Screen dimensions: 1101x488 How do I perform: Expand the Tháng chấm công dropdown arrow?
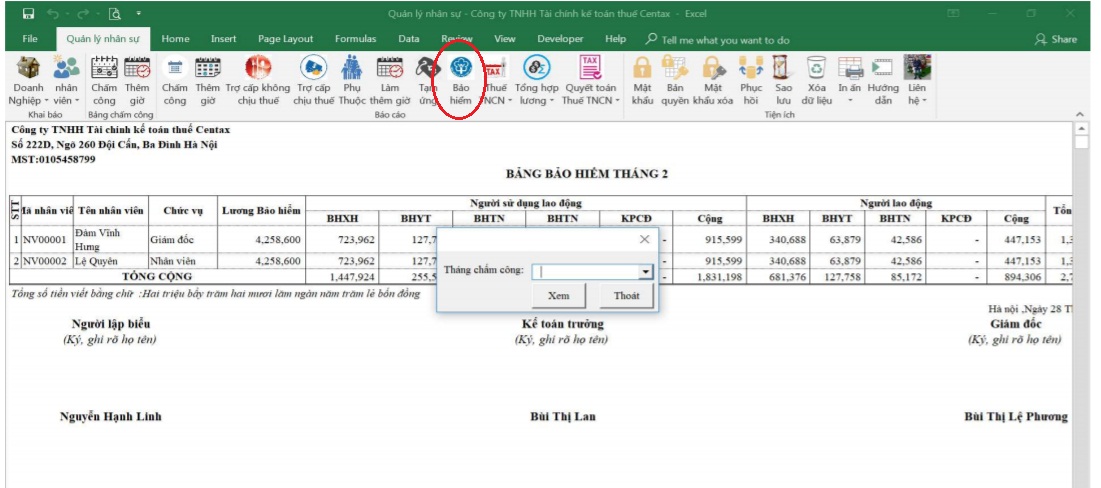click(645, 271)
